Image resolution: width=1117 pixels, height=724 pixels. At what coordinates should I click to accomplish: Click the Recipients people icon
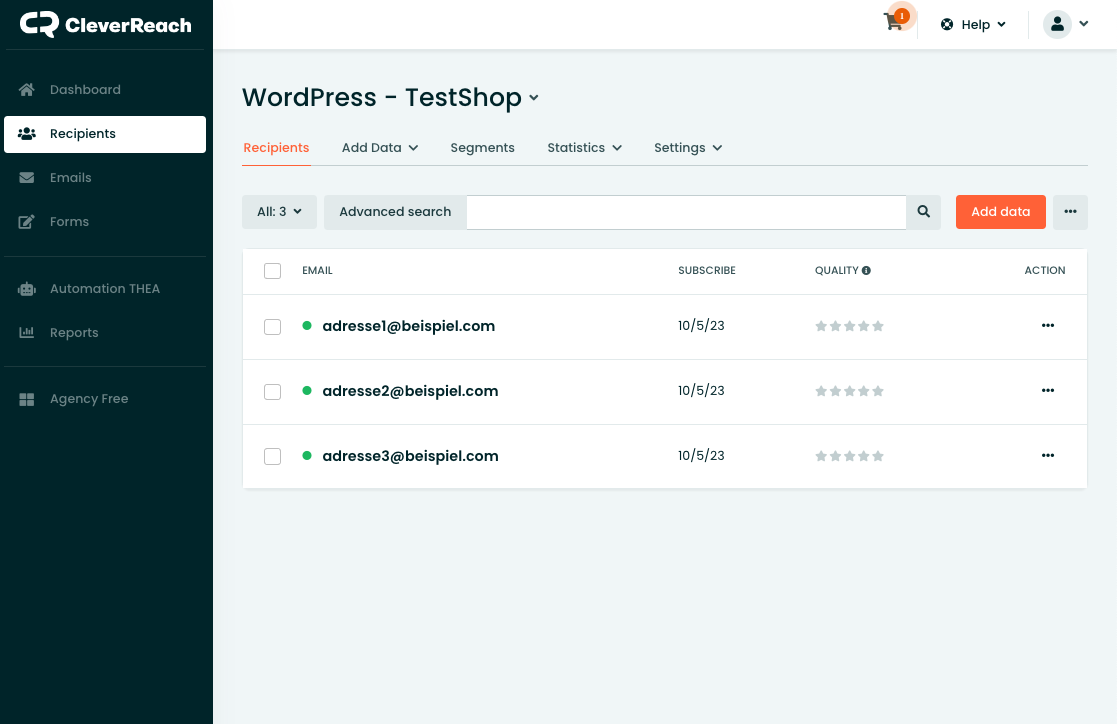click(26, 134)
